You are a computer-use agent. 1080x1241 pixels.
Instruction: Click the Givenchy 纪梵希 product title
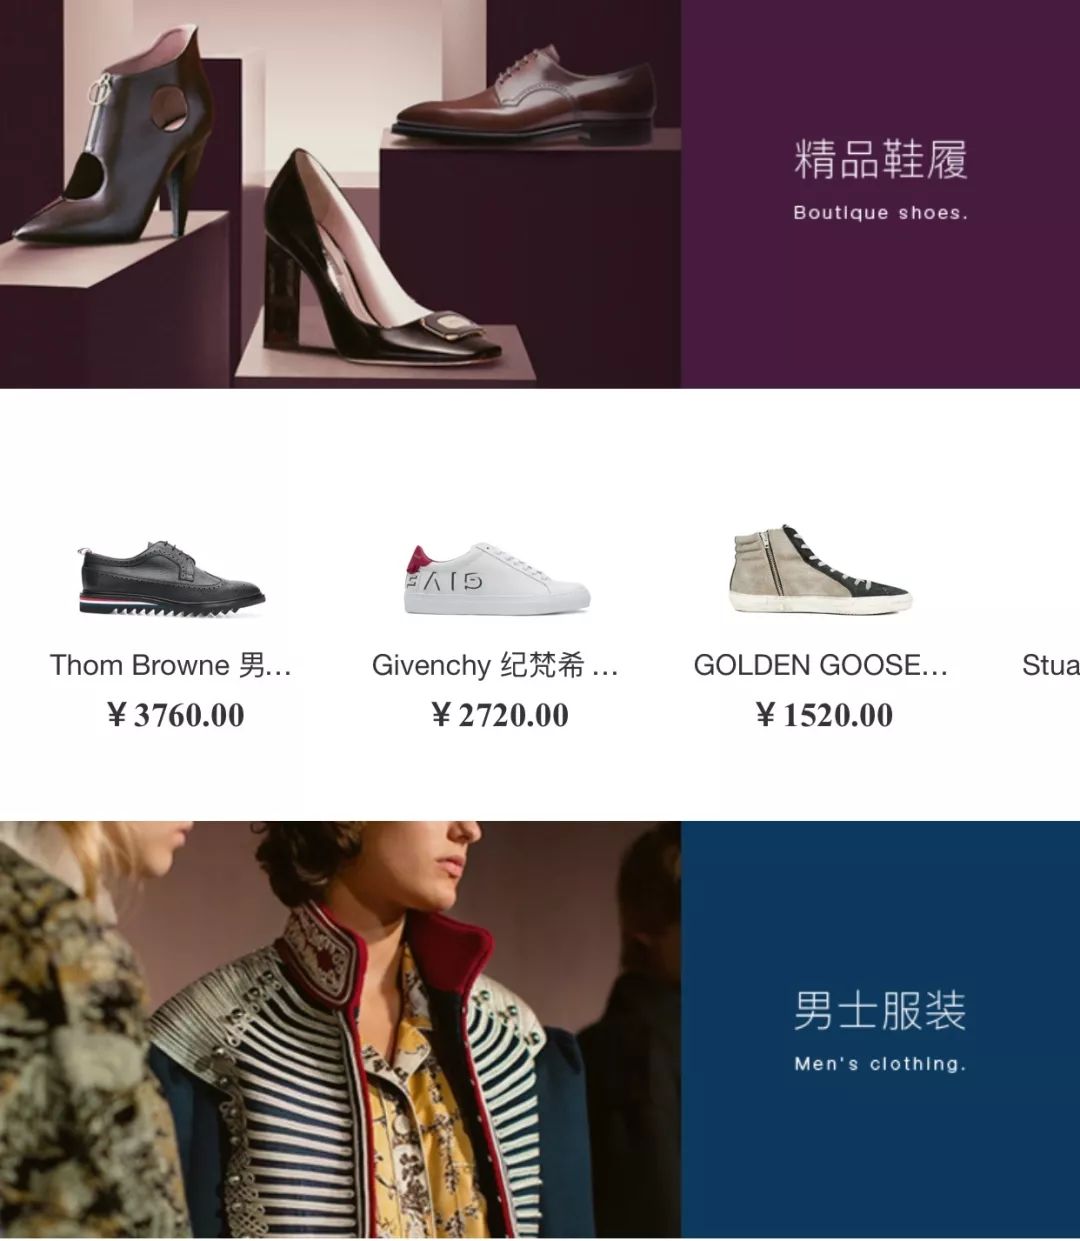click(495, 665)
